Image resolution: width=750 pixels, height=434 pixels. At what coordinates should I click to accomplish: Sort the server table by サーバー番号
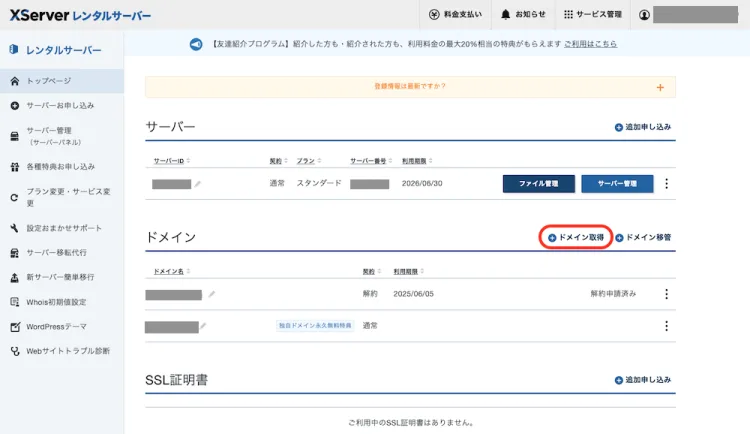tap(371, 161)
